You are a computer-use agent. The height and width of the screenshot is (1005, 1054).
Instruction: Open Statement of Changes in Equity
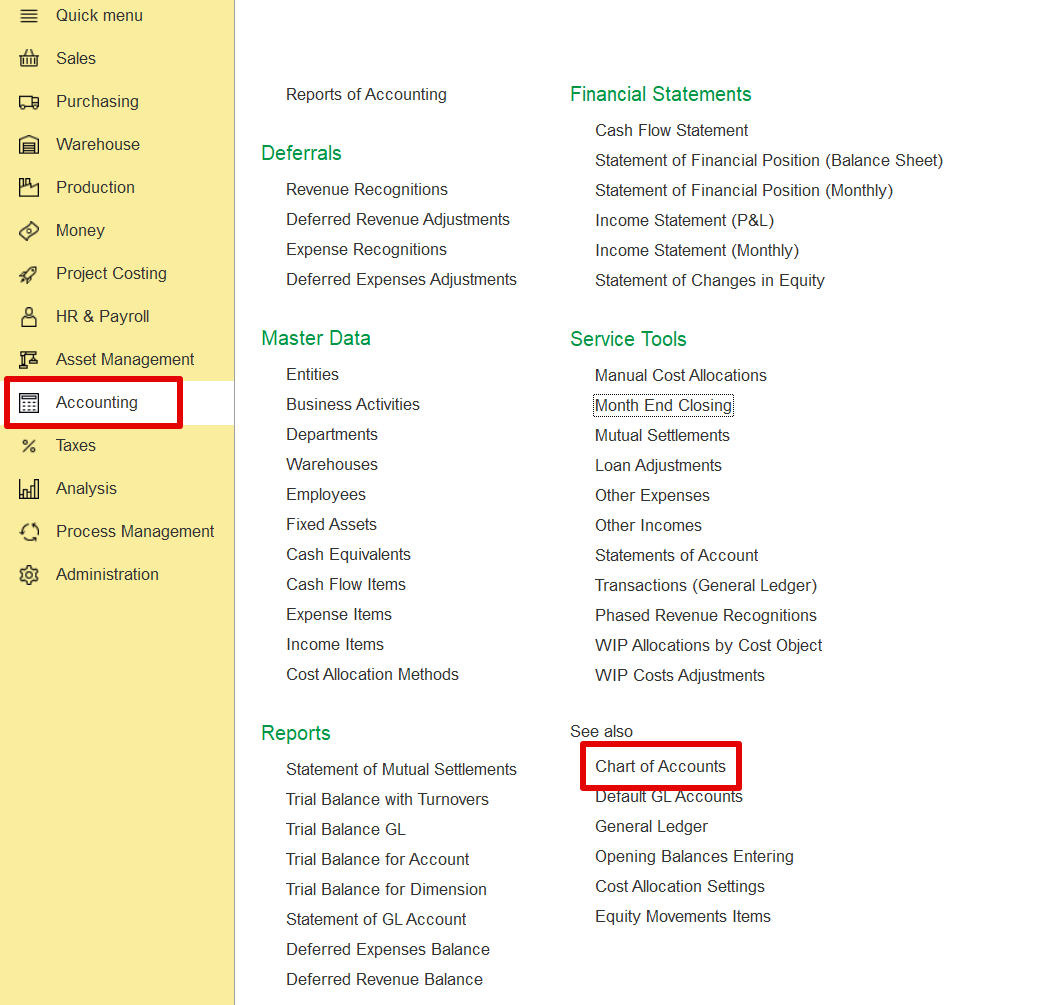click(x=710, y=281)
